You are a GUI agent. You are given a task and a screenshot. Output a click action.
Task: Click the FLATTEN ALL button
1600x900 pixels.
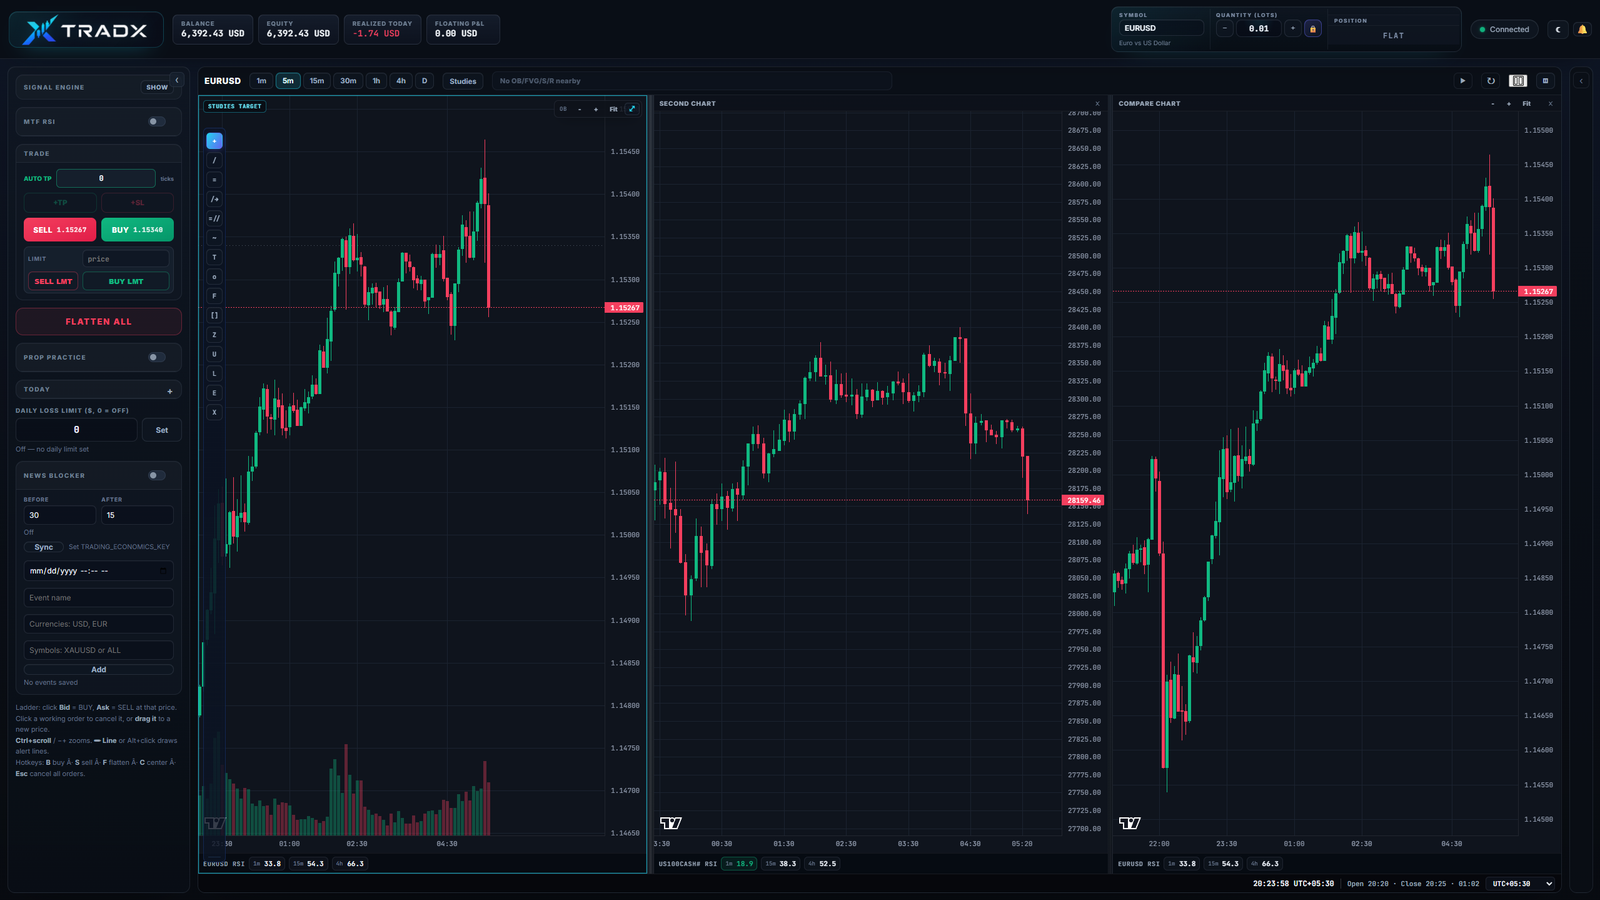(x=98, y=322)
